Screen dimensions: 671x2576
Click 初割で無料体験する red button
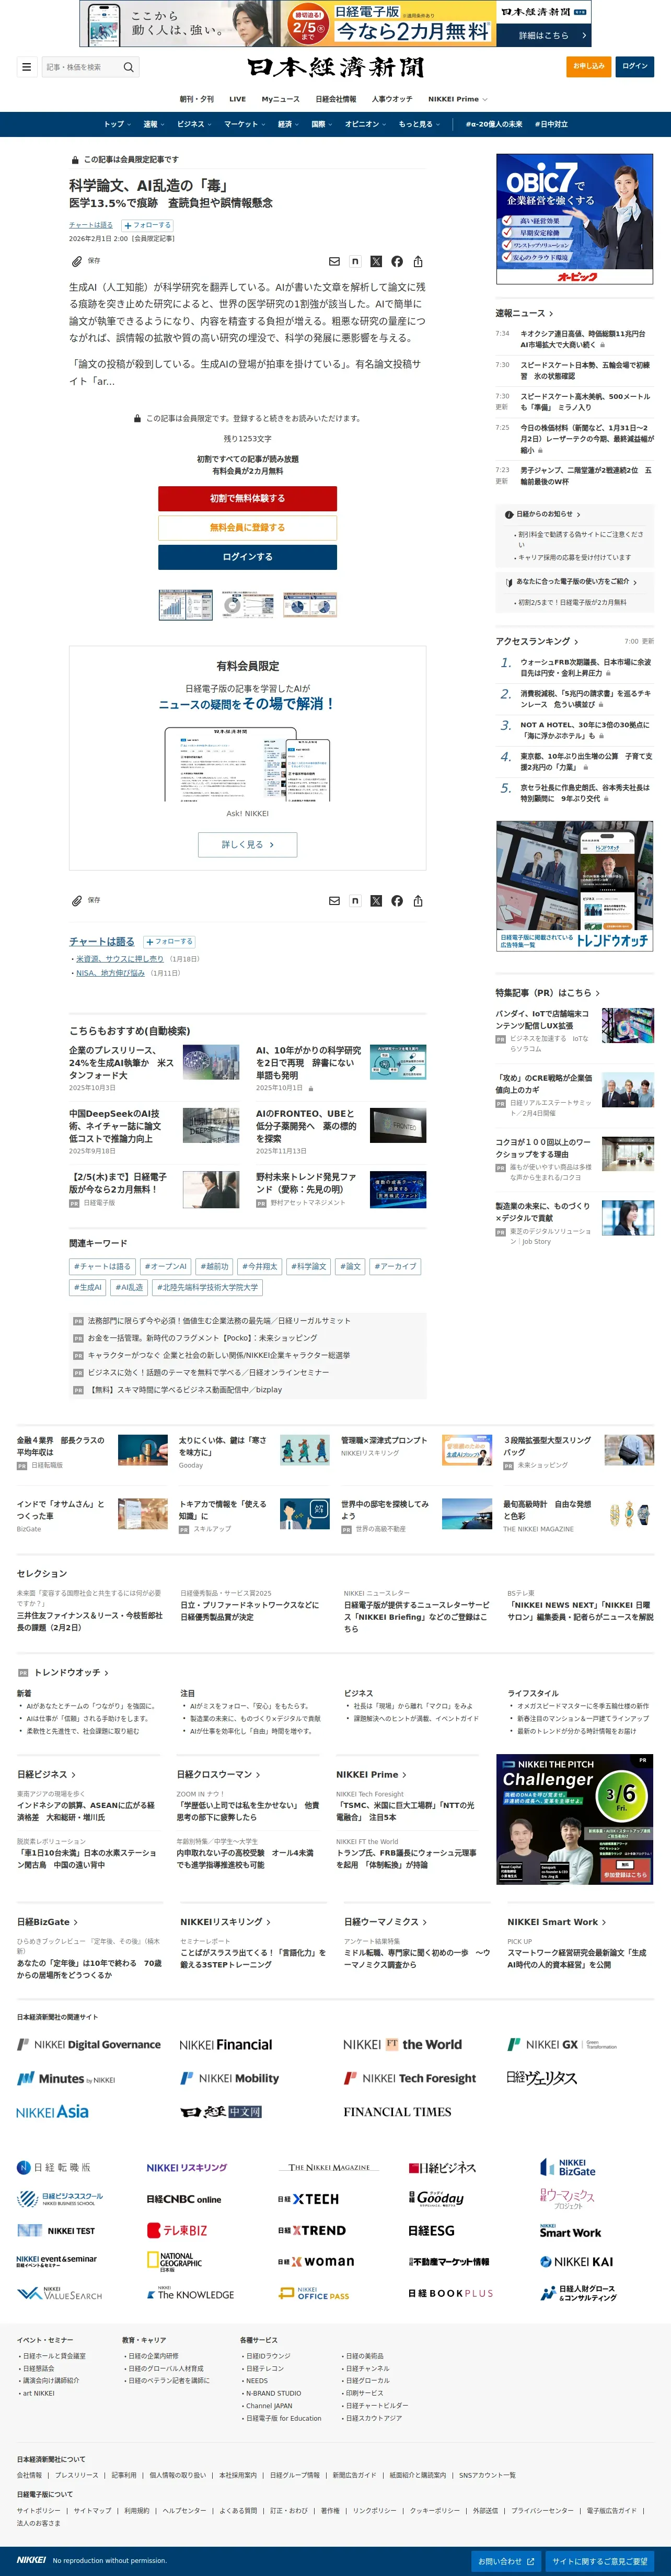(x=247, y=498)
